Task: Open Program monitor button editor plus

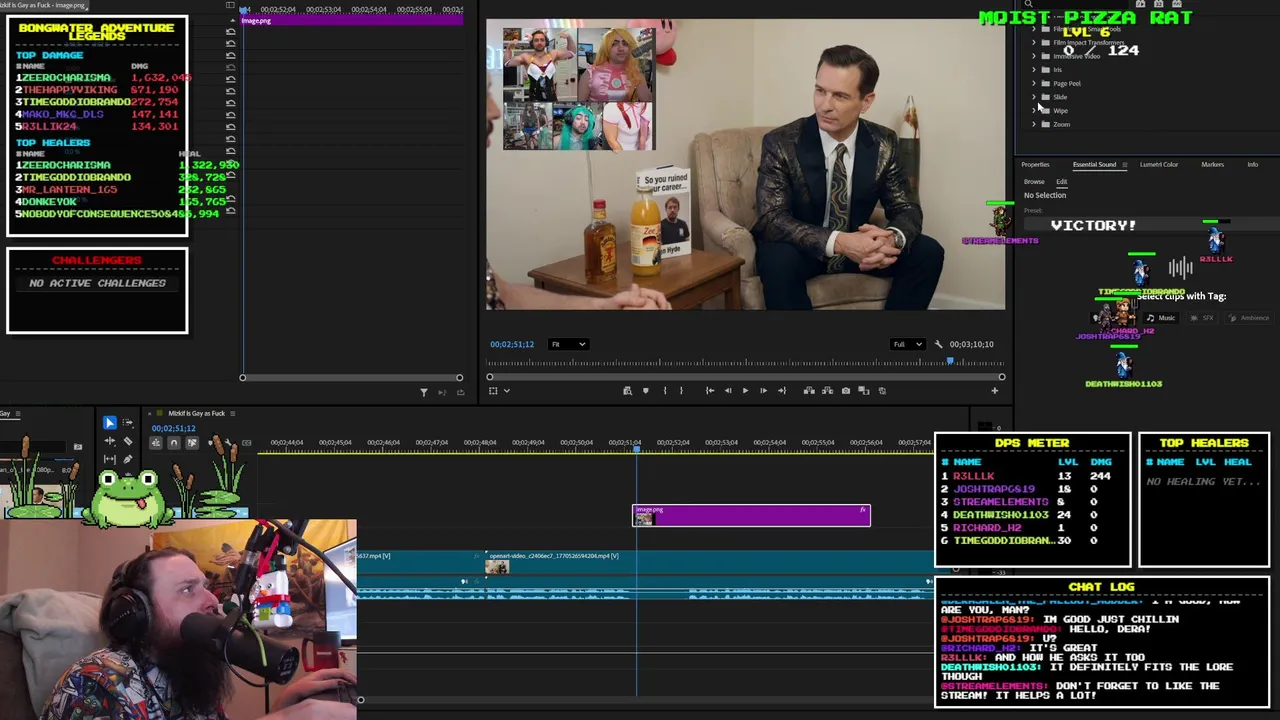Action: tap(994, 391)
